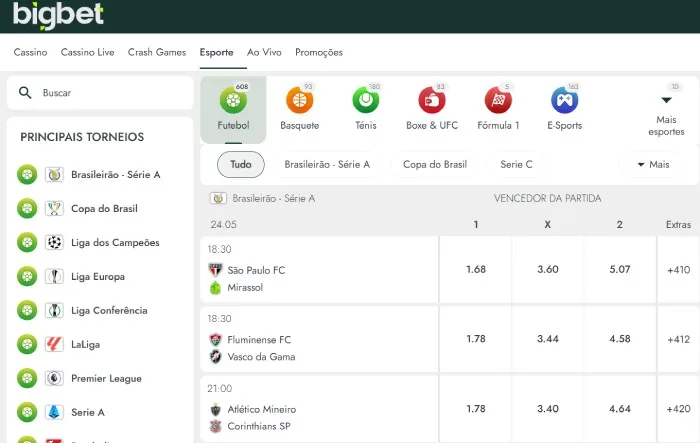Image resolution: width=700 pixels, height=443 pixels.
Task: Open Fluminense FC match details
Action: coord(320,339)
